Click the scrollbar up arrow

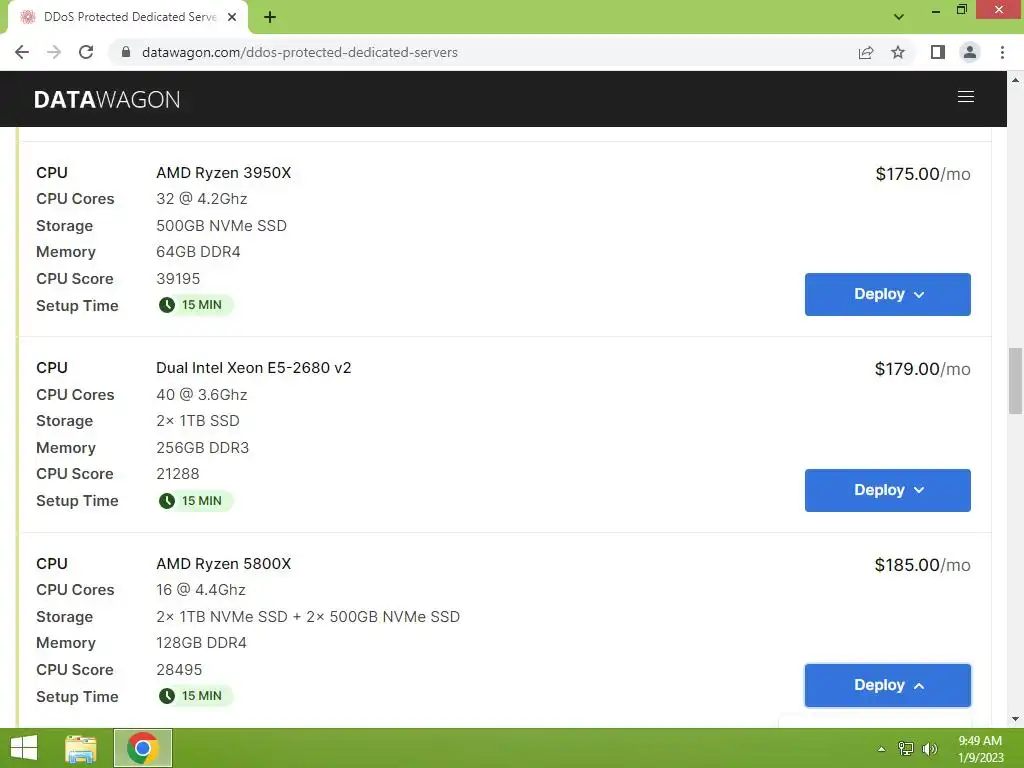pyautogui.click(x=1015, y=80)
